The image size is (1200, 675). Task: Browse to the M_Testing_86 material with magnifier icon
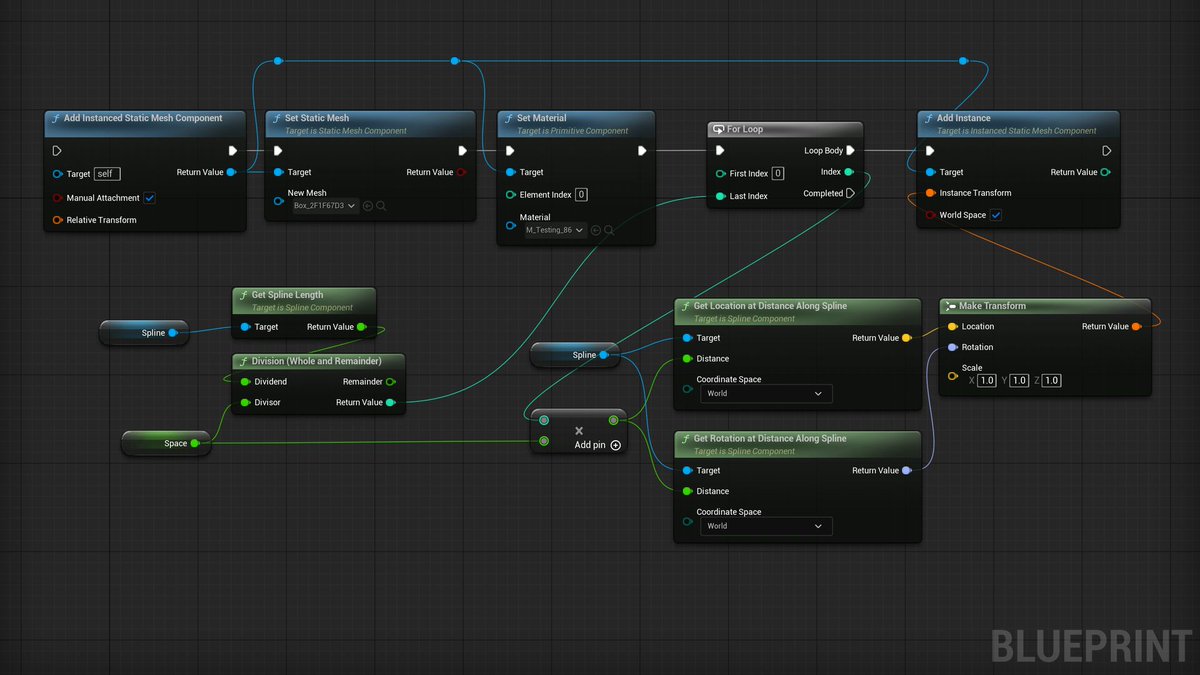(609, 230)
